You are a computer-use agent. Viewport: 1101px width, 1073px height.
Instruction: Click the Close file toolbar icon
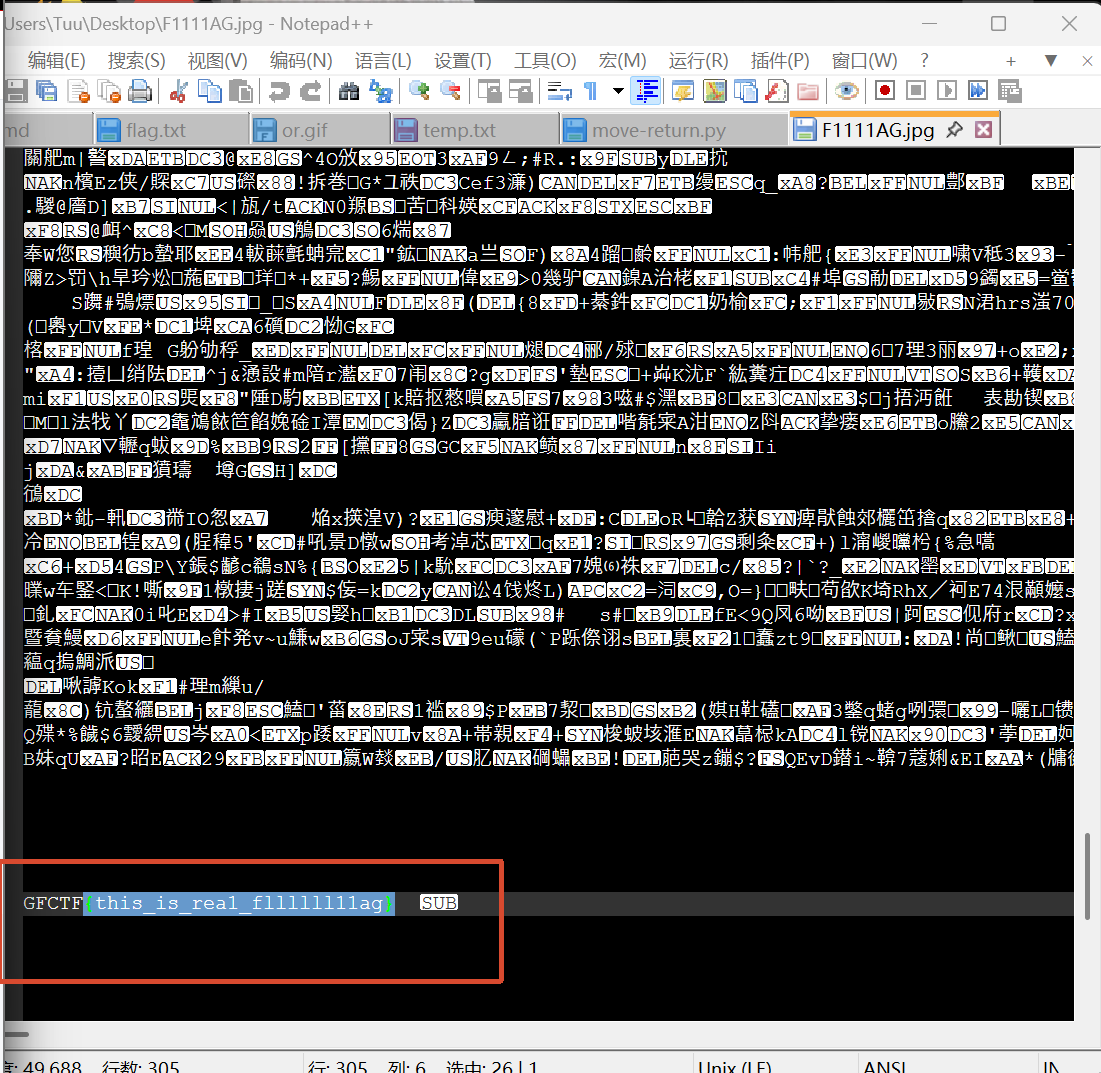coord(78,91)
